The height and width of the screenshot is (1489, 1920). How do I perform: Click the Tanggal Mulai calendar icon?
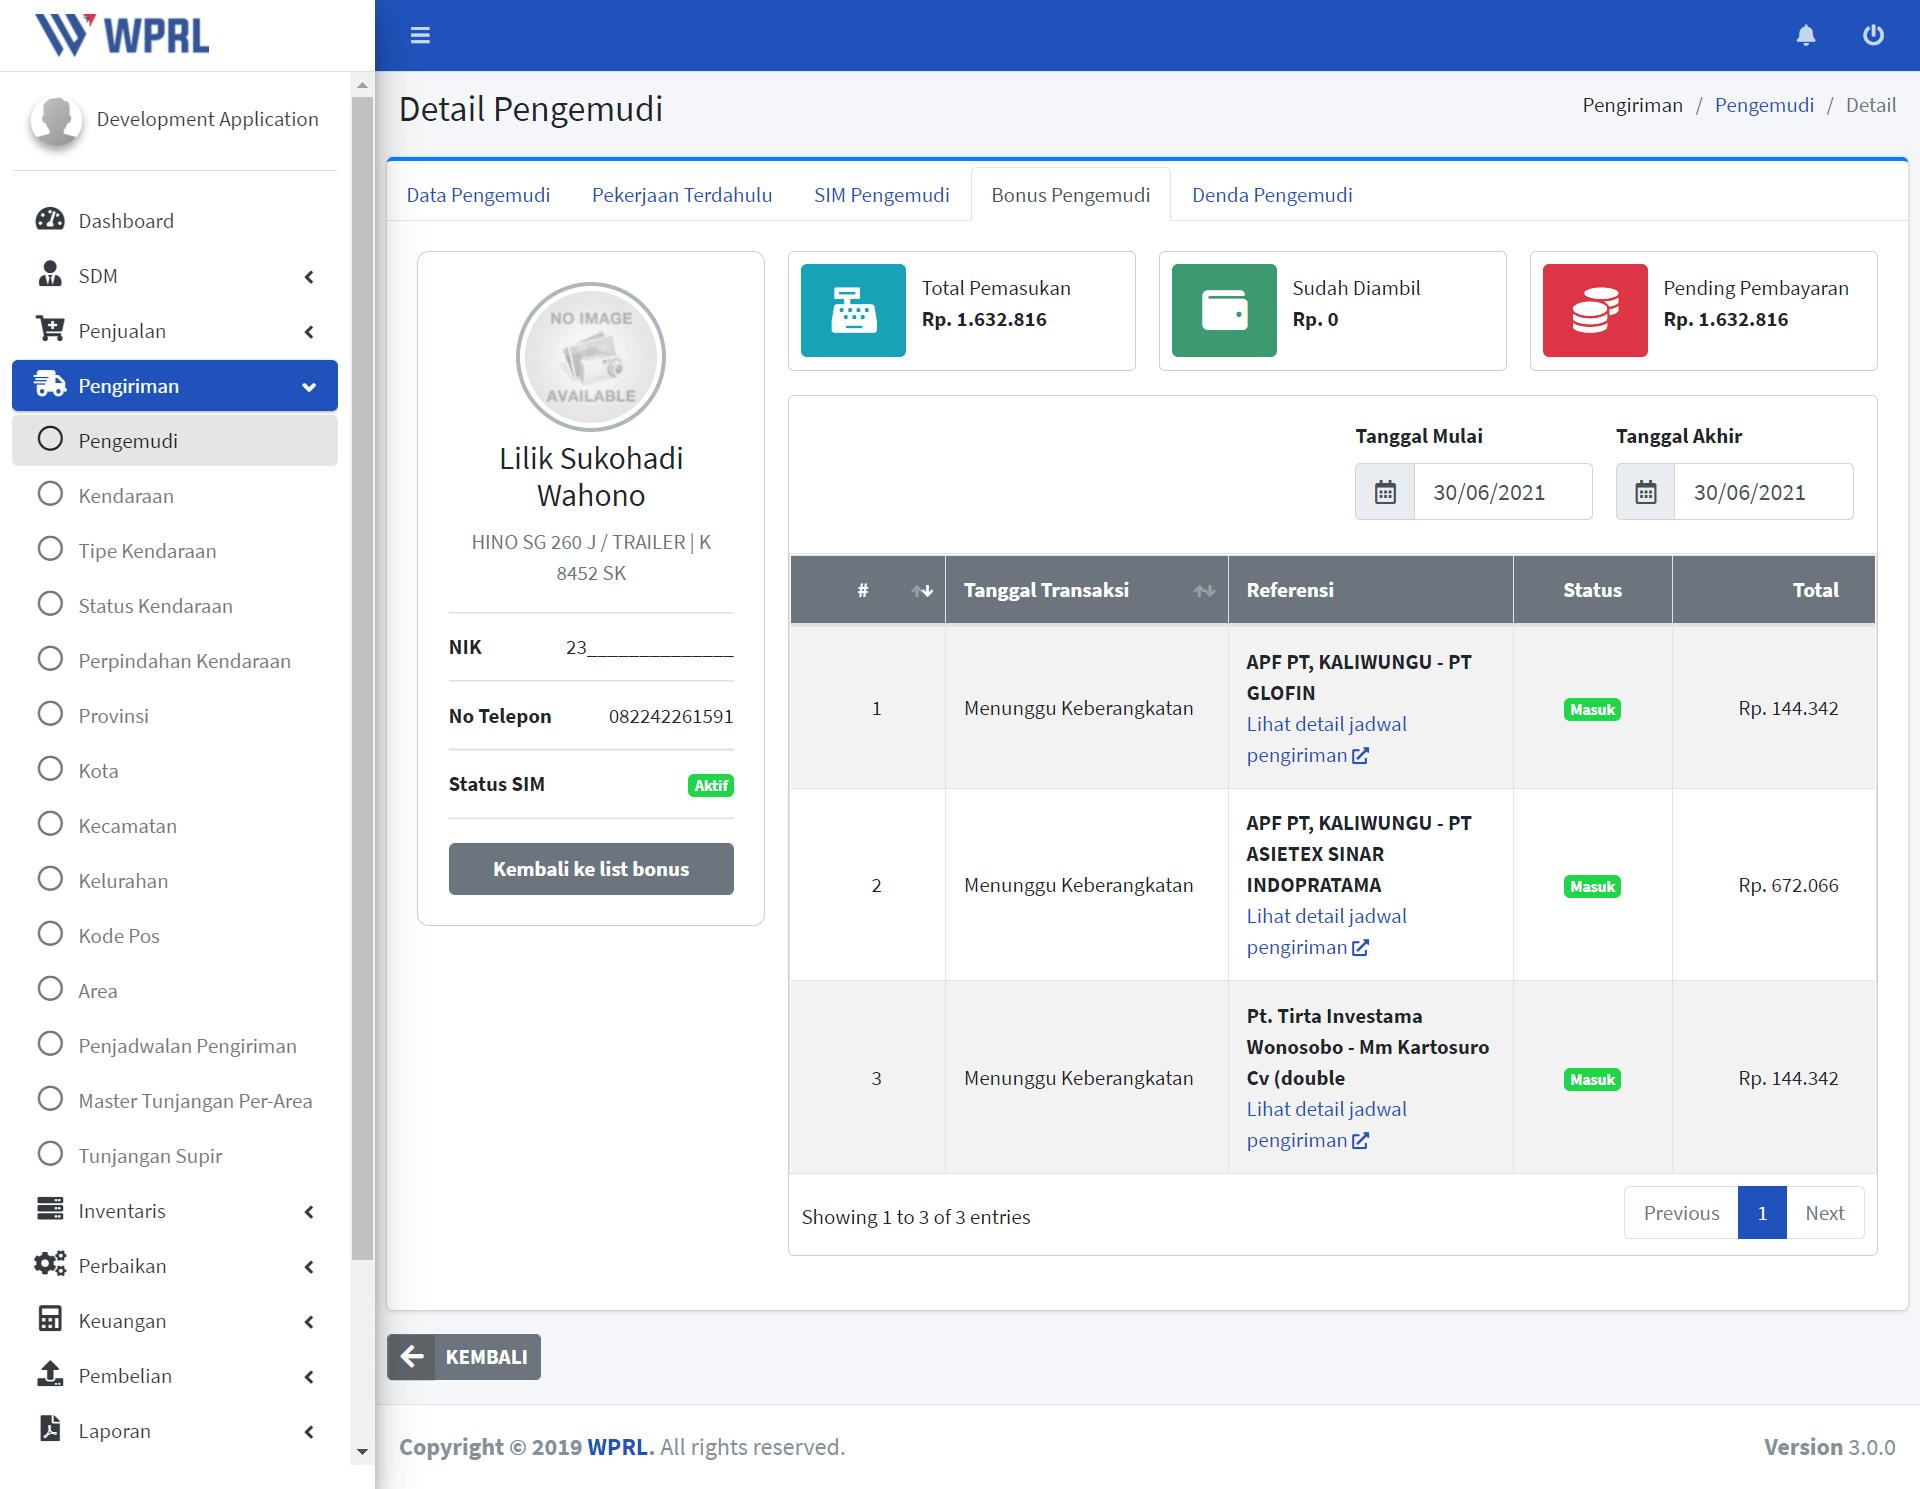(1385, 492)
